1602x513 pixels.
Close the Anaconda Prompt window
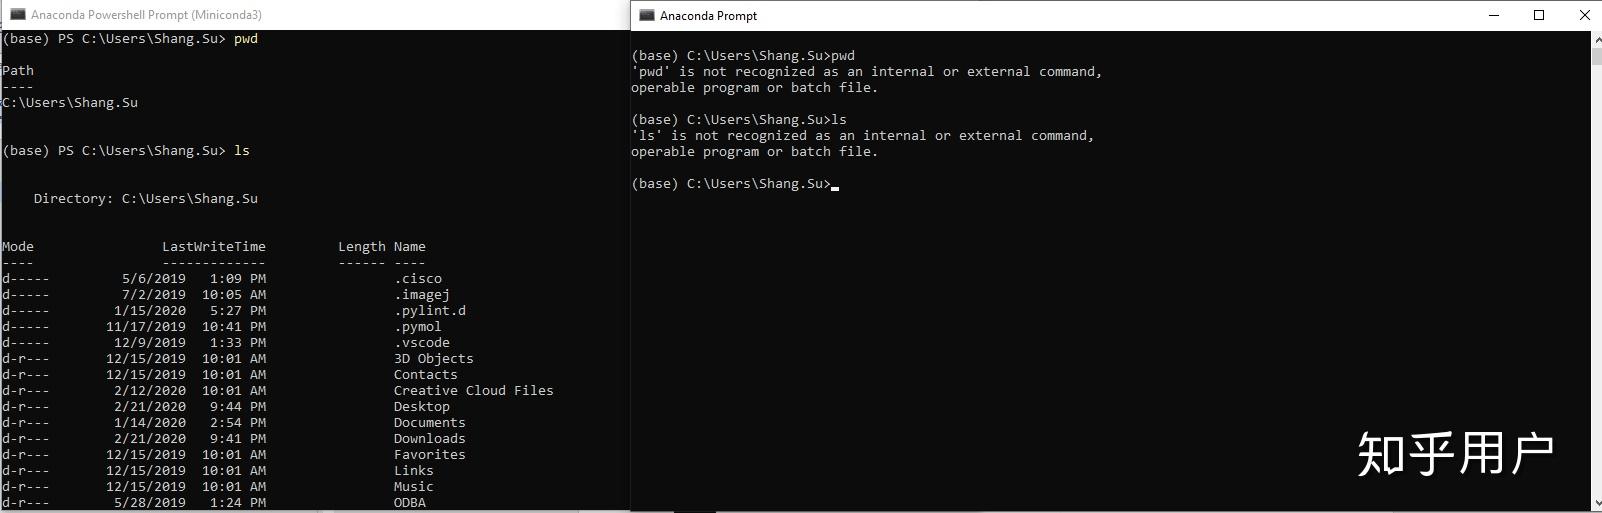pos(1584,15)
